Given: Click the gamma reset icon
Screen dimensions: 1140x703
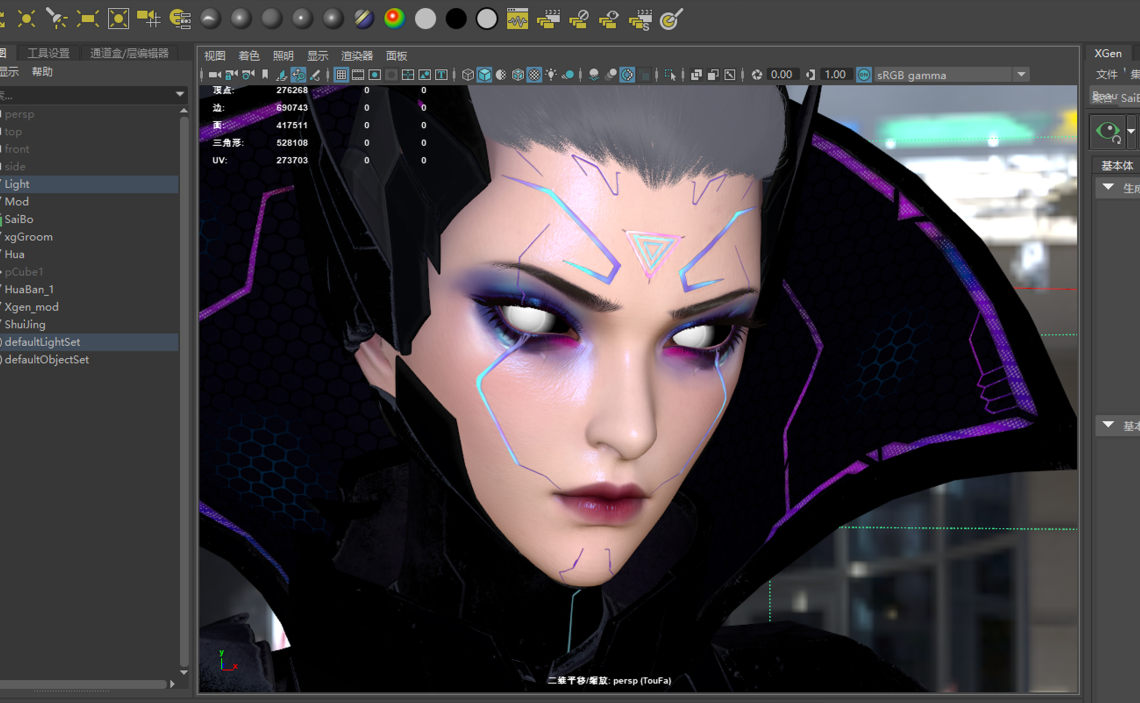Looking at the screenshot, I should pyautogui.click(x=810, y=75).
